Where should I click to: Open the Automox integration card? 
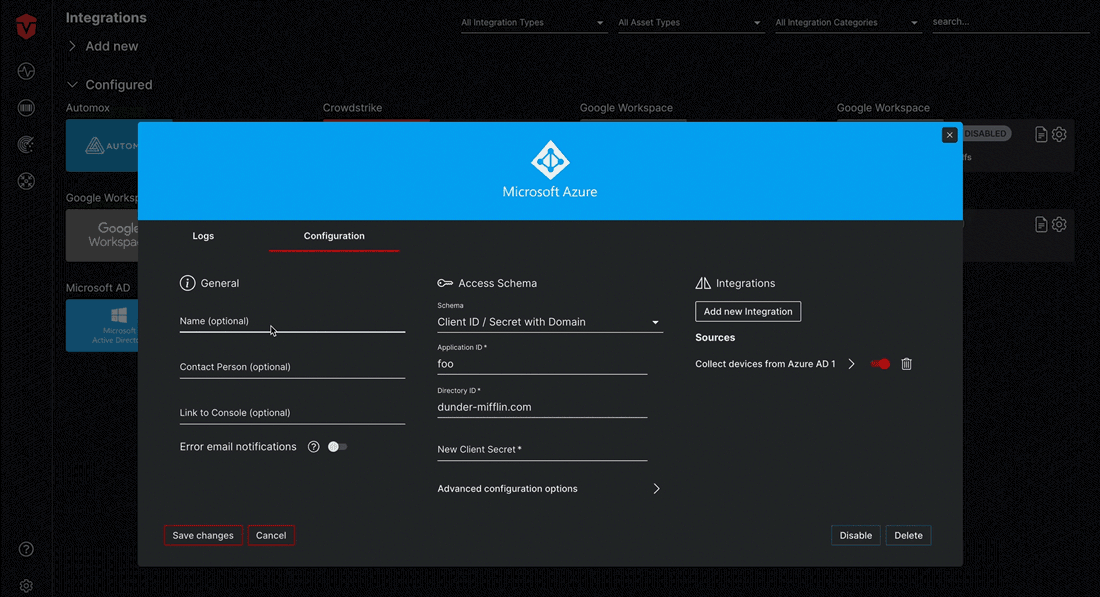tap(102, 146)
